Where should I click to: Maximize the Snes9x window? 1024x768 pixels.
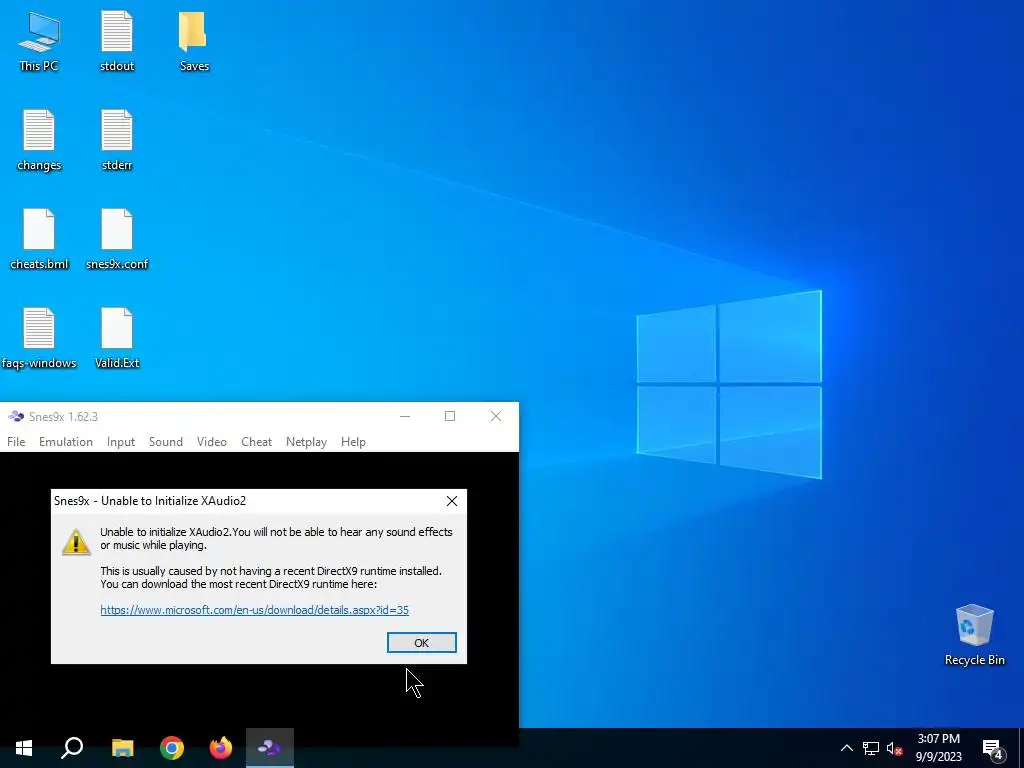coord(450,417)
